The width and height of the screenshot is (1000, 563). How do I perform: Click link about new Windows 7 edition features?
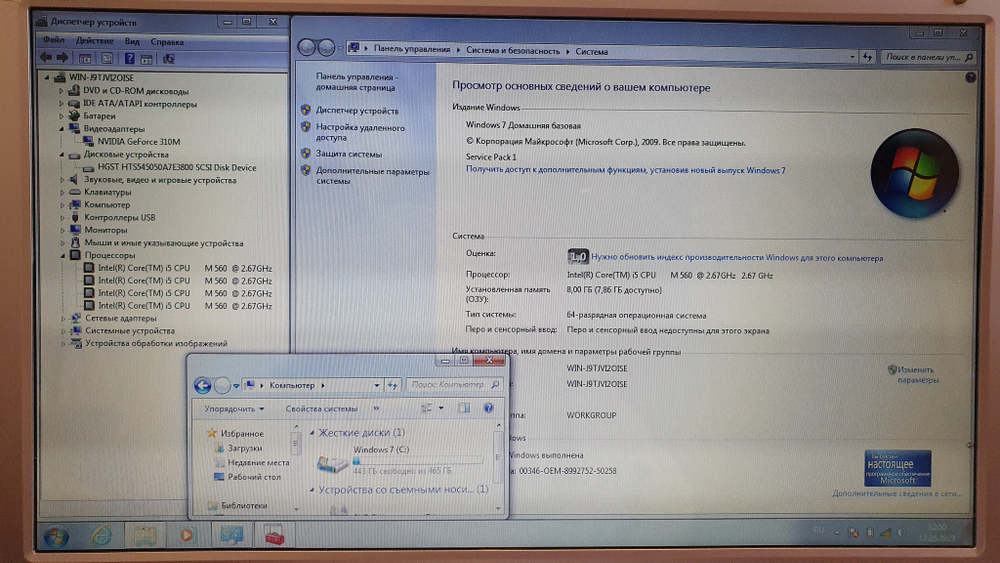pos(626,170)
